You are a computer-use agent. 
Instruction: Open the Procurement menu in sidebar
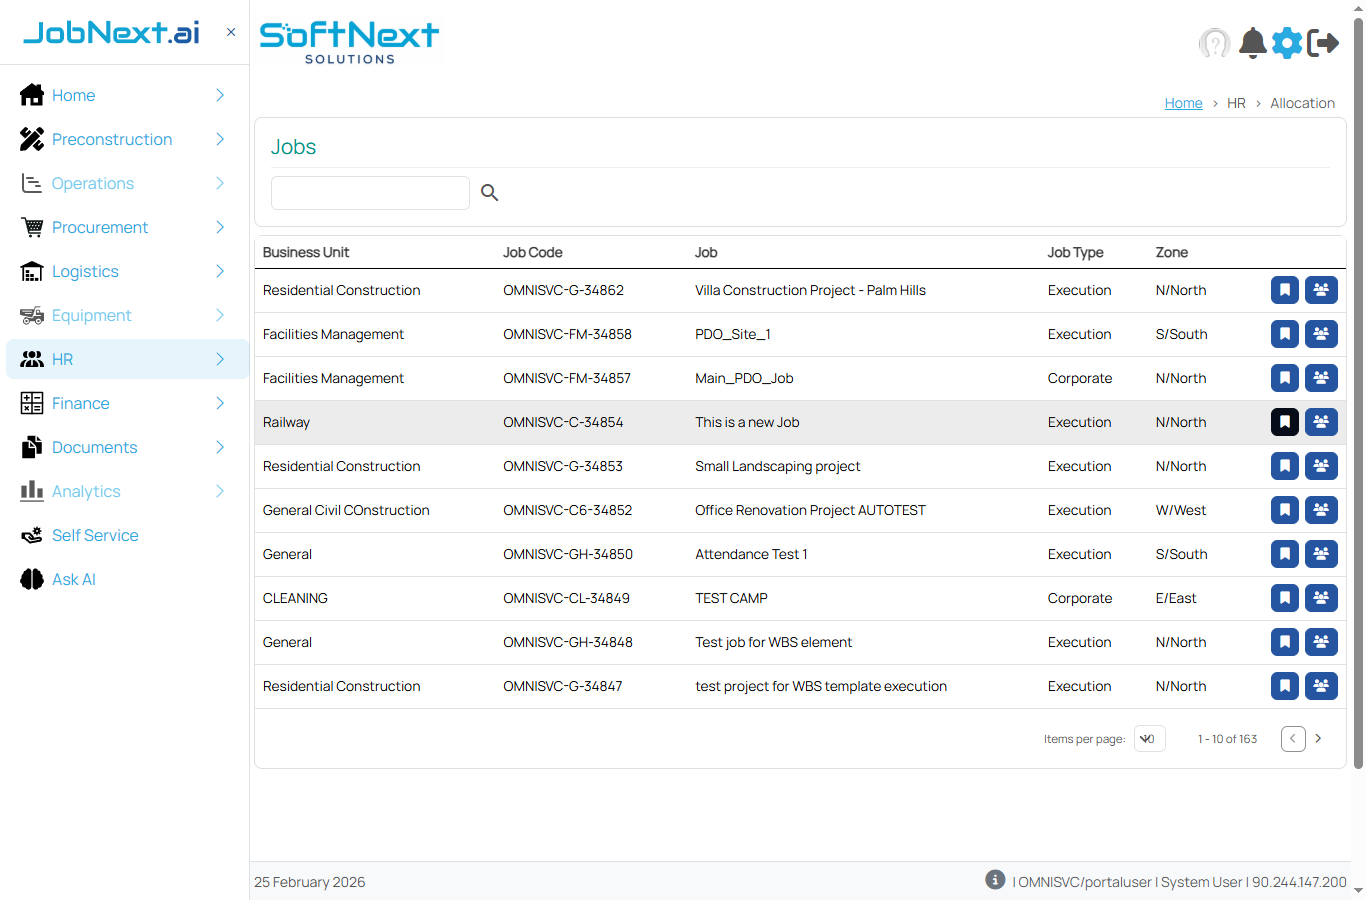[x=102, y=227]
